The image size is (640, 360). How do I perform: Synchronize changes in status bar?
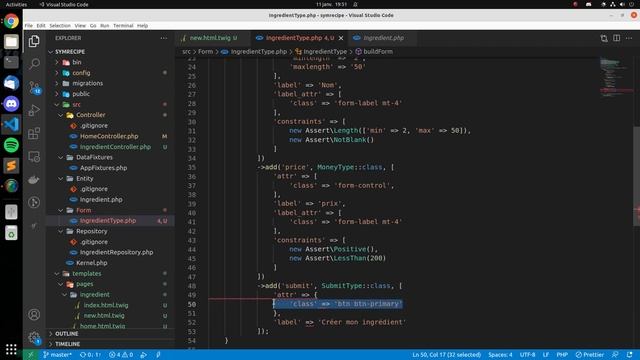90,355
